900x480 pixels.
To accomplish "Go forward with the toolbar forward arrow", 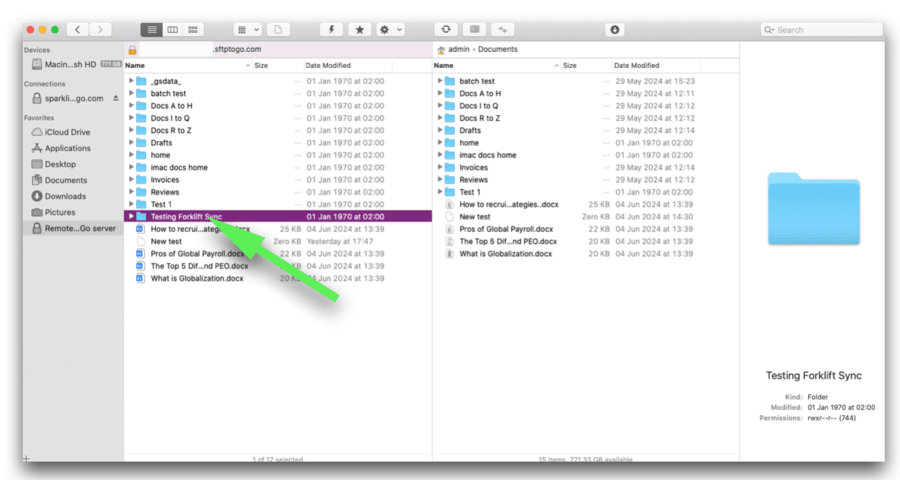I will pyautogui.click(x=100, y=29).
